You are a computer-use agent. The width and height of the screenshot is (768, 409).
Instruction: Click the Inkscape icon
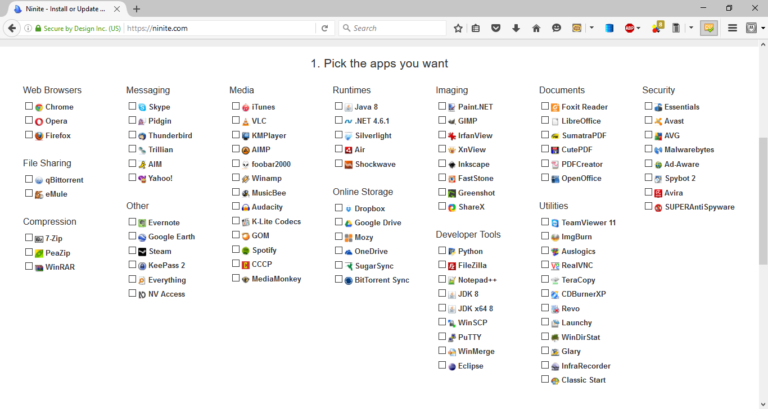point(452,165)
